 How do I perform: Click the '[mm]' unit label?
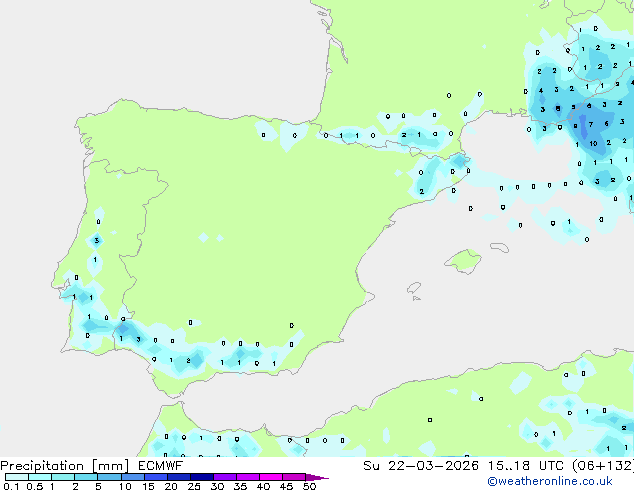110,466
